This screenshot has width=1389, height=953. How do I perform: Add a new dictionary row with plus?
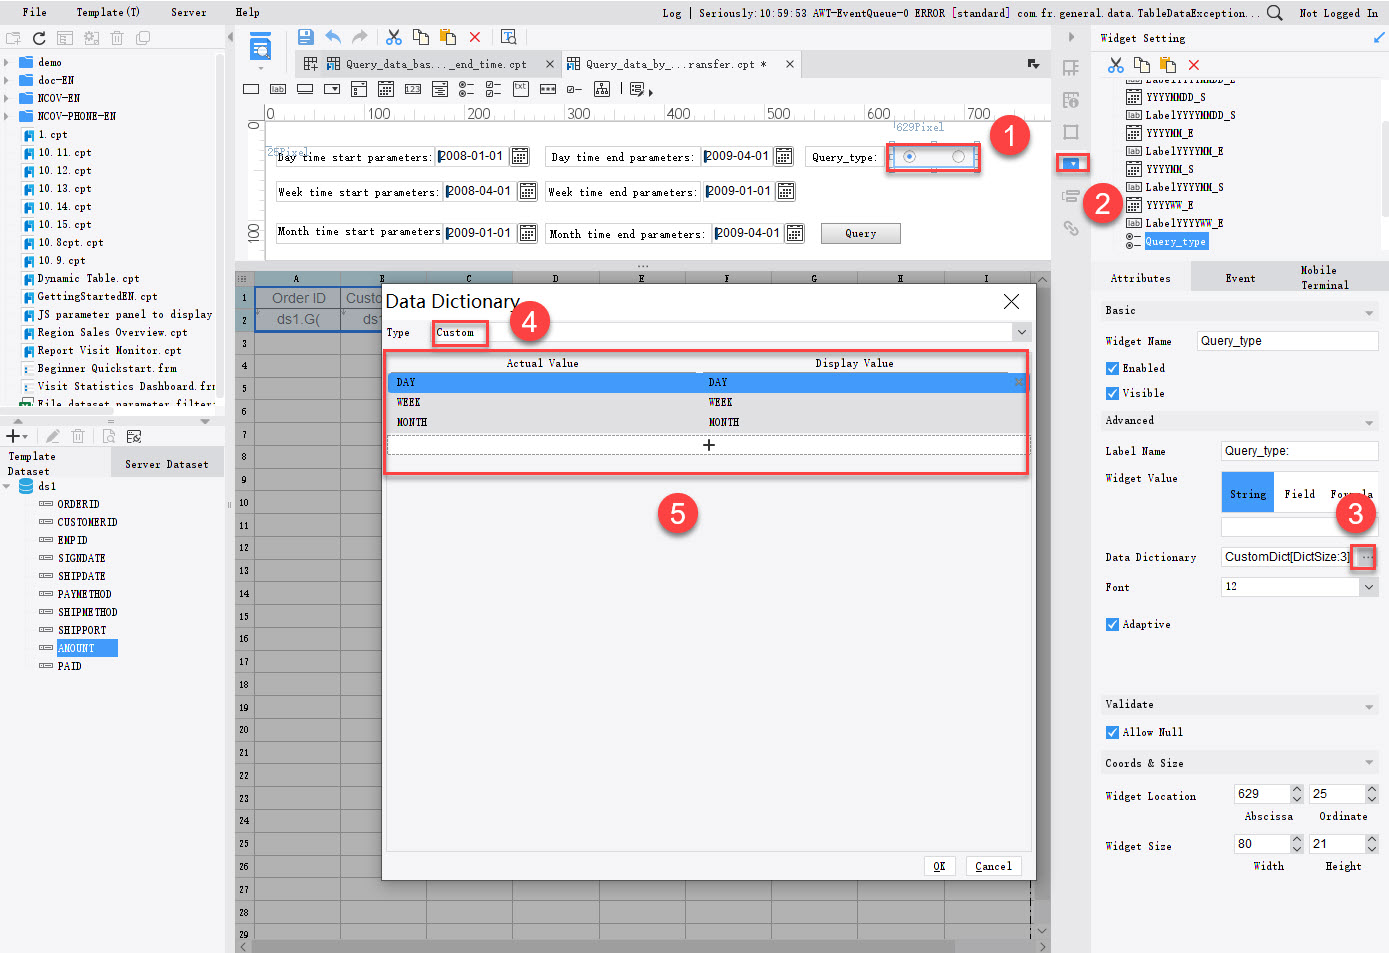(709, 445)
